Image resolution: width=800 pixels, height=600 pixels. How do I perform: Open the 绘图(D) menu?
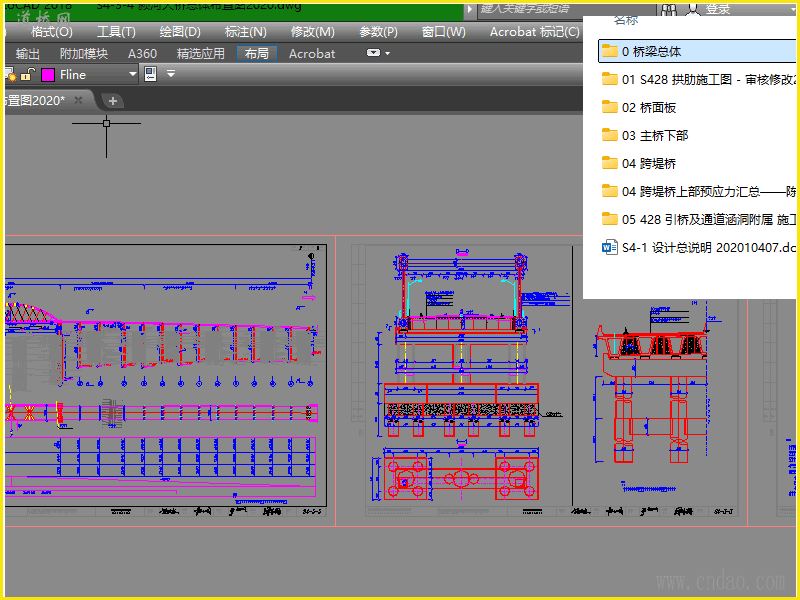180,32
